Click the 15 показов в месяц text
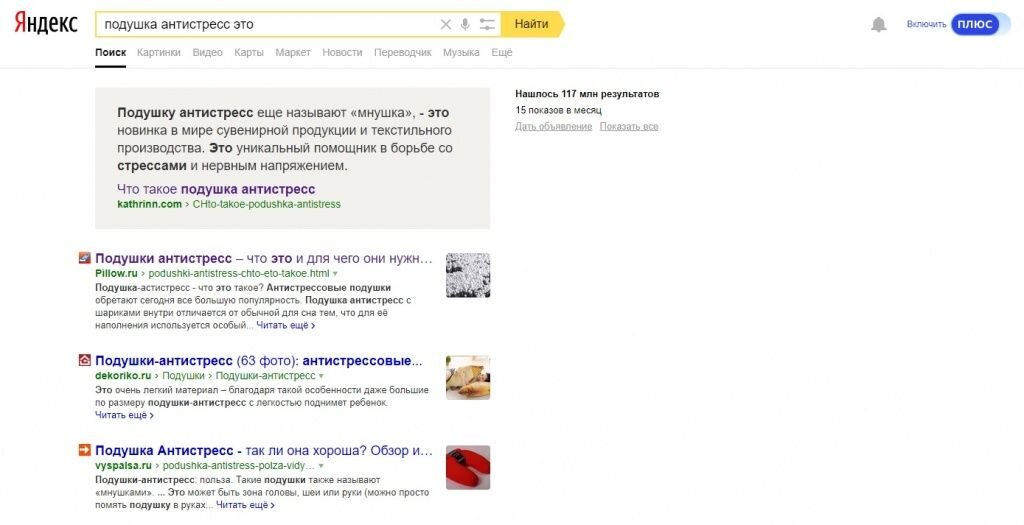Viewport: 1024px width, 525px height. pyautogui.click(x=558, y=110)
